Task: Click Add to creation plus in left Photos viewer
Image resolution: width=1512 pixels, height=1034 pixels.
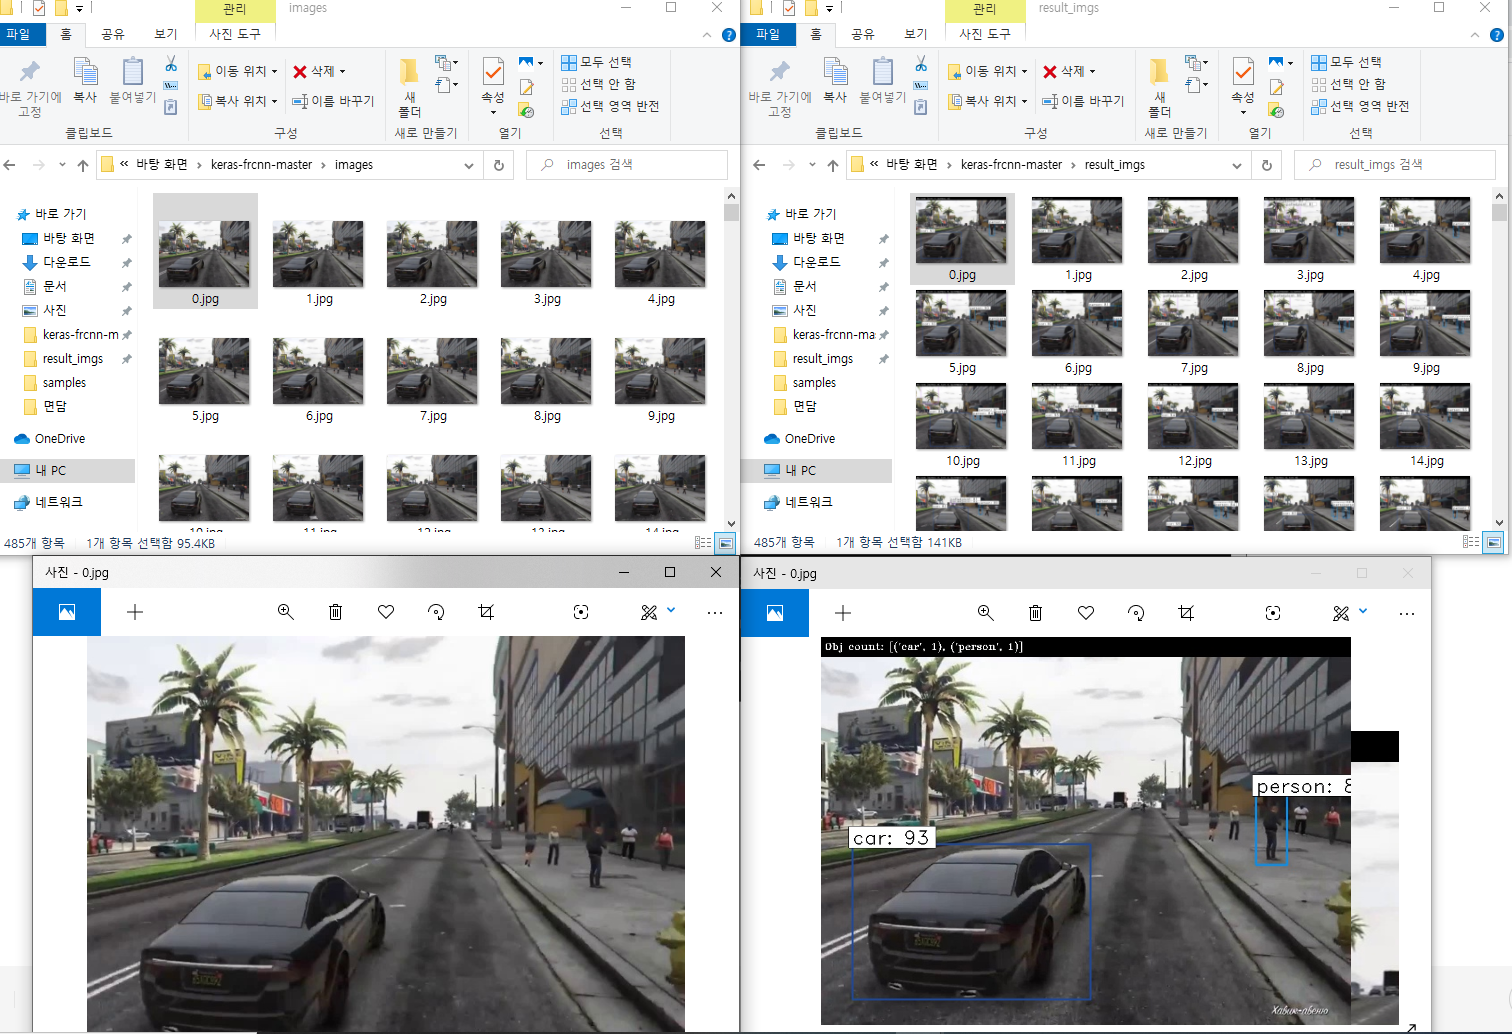Action: 135,612
